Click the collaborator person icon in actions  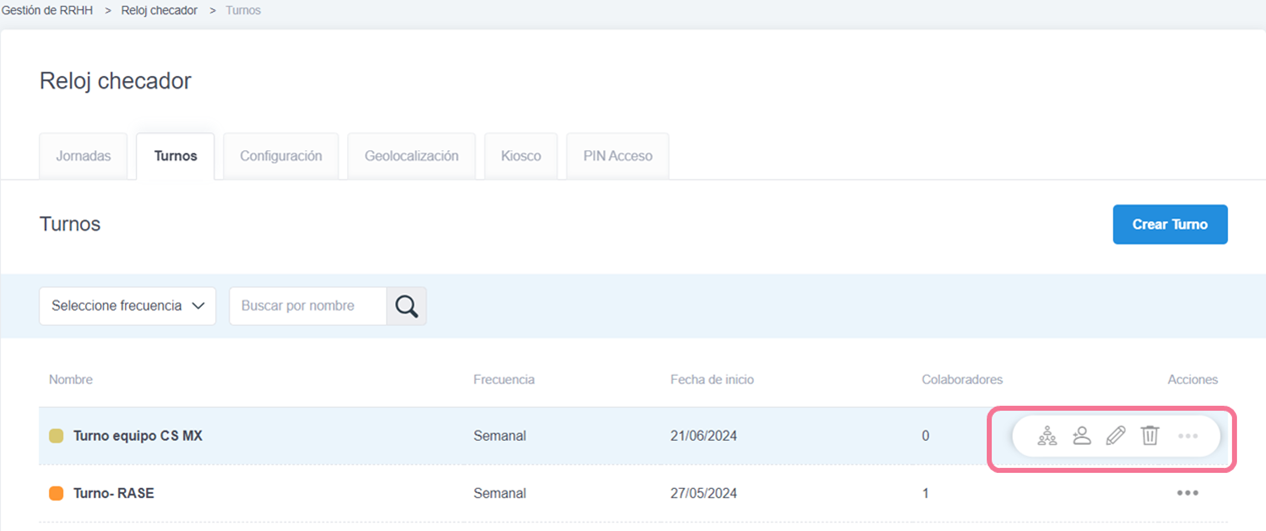[1081, 436]
